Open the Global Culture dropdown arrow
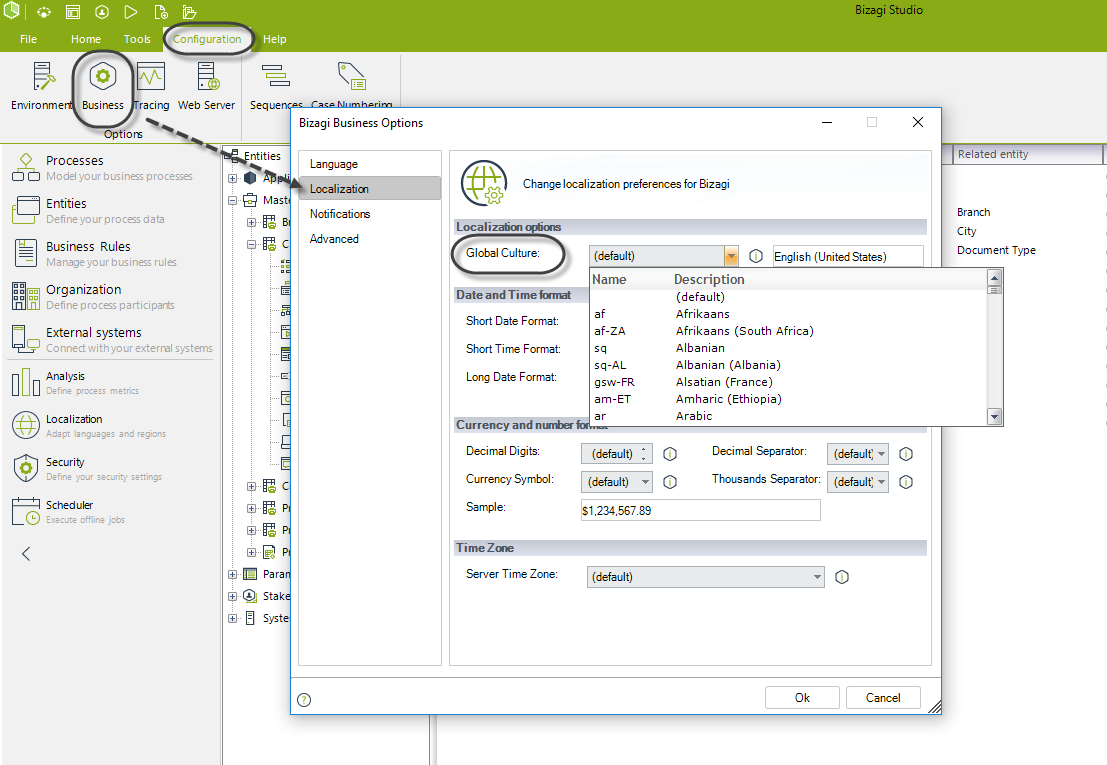The height and width of the screenshot is (765, 1107). [x=731, y=256]
